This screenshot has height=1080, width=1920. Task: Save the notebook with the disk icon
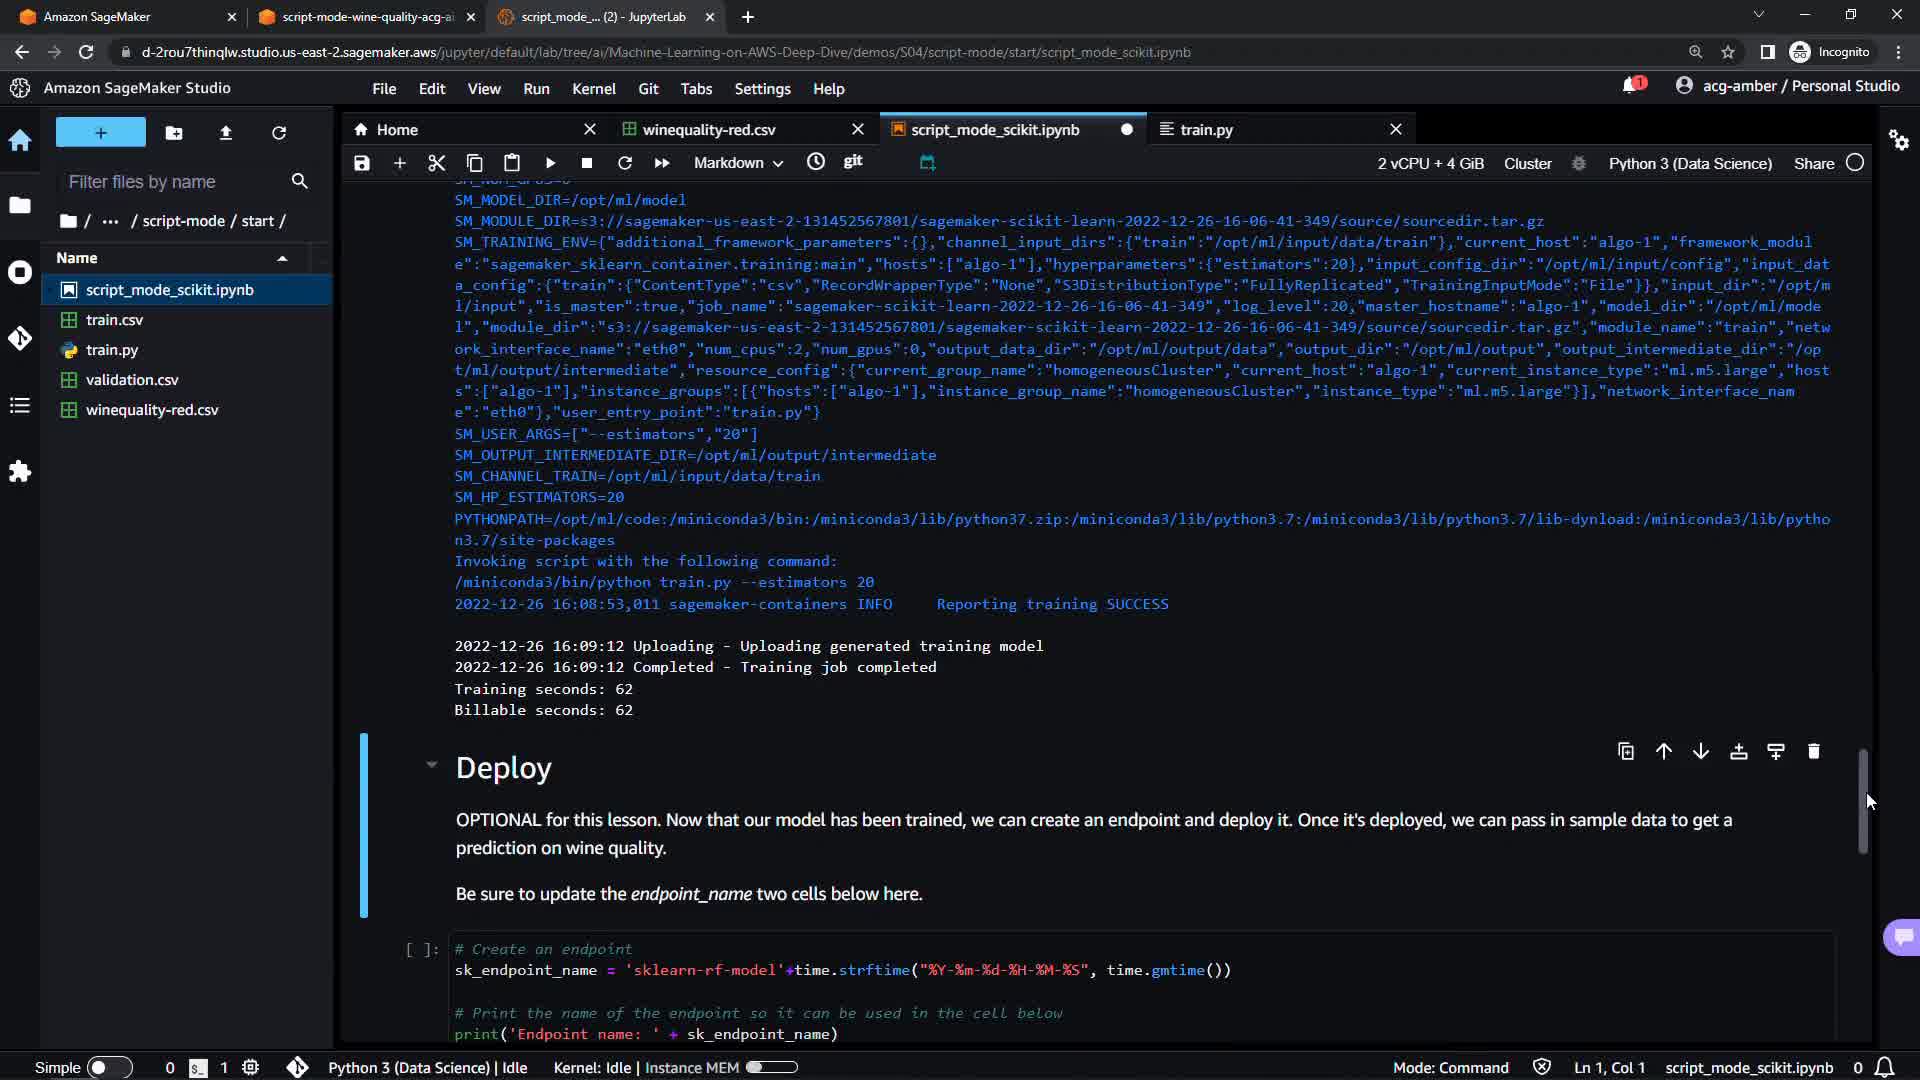tap(362, 163)
